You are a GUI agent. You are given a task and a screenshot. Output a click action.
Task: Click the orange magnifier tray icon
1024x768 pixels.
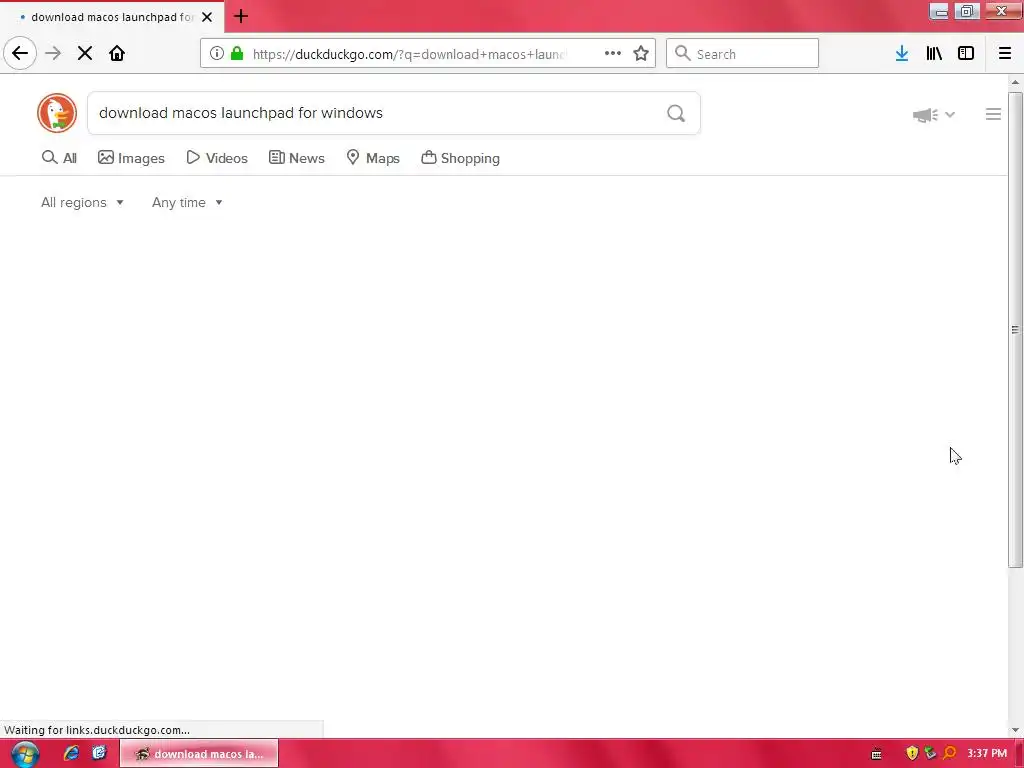click(950, 754)
